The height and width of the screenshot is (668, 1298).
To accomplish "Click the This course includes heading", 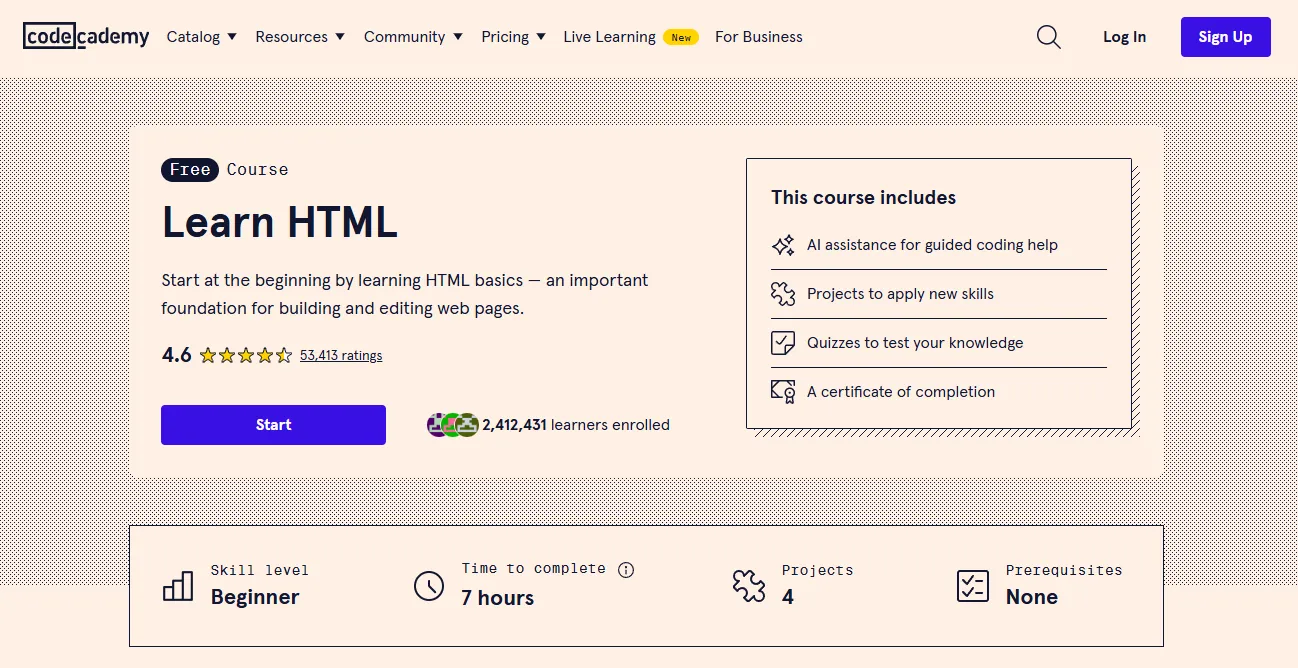I will coord(863,198).
